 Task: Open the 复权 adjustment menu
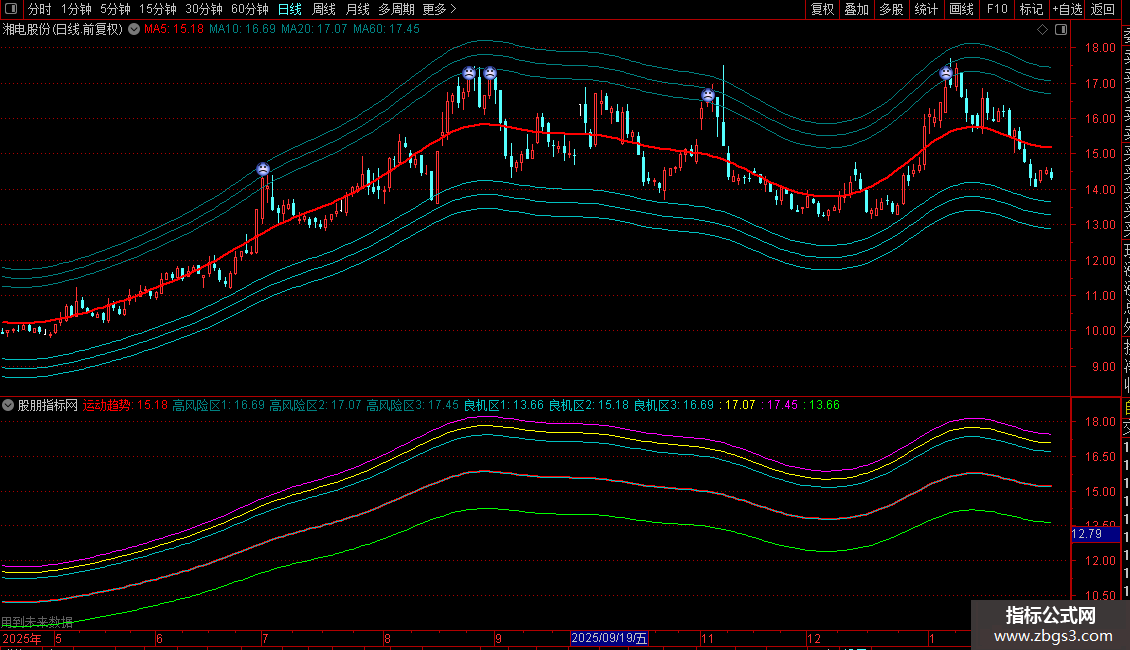[822, 9]
